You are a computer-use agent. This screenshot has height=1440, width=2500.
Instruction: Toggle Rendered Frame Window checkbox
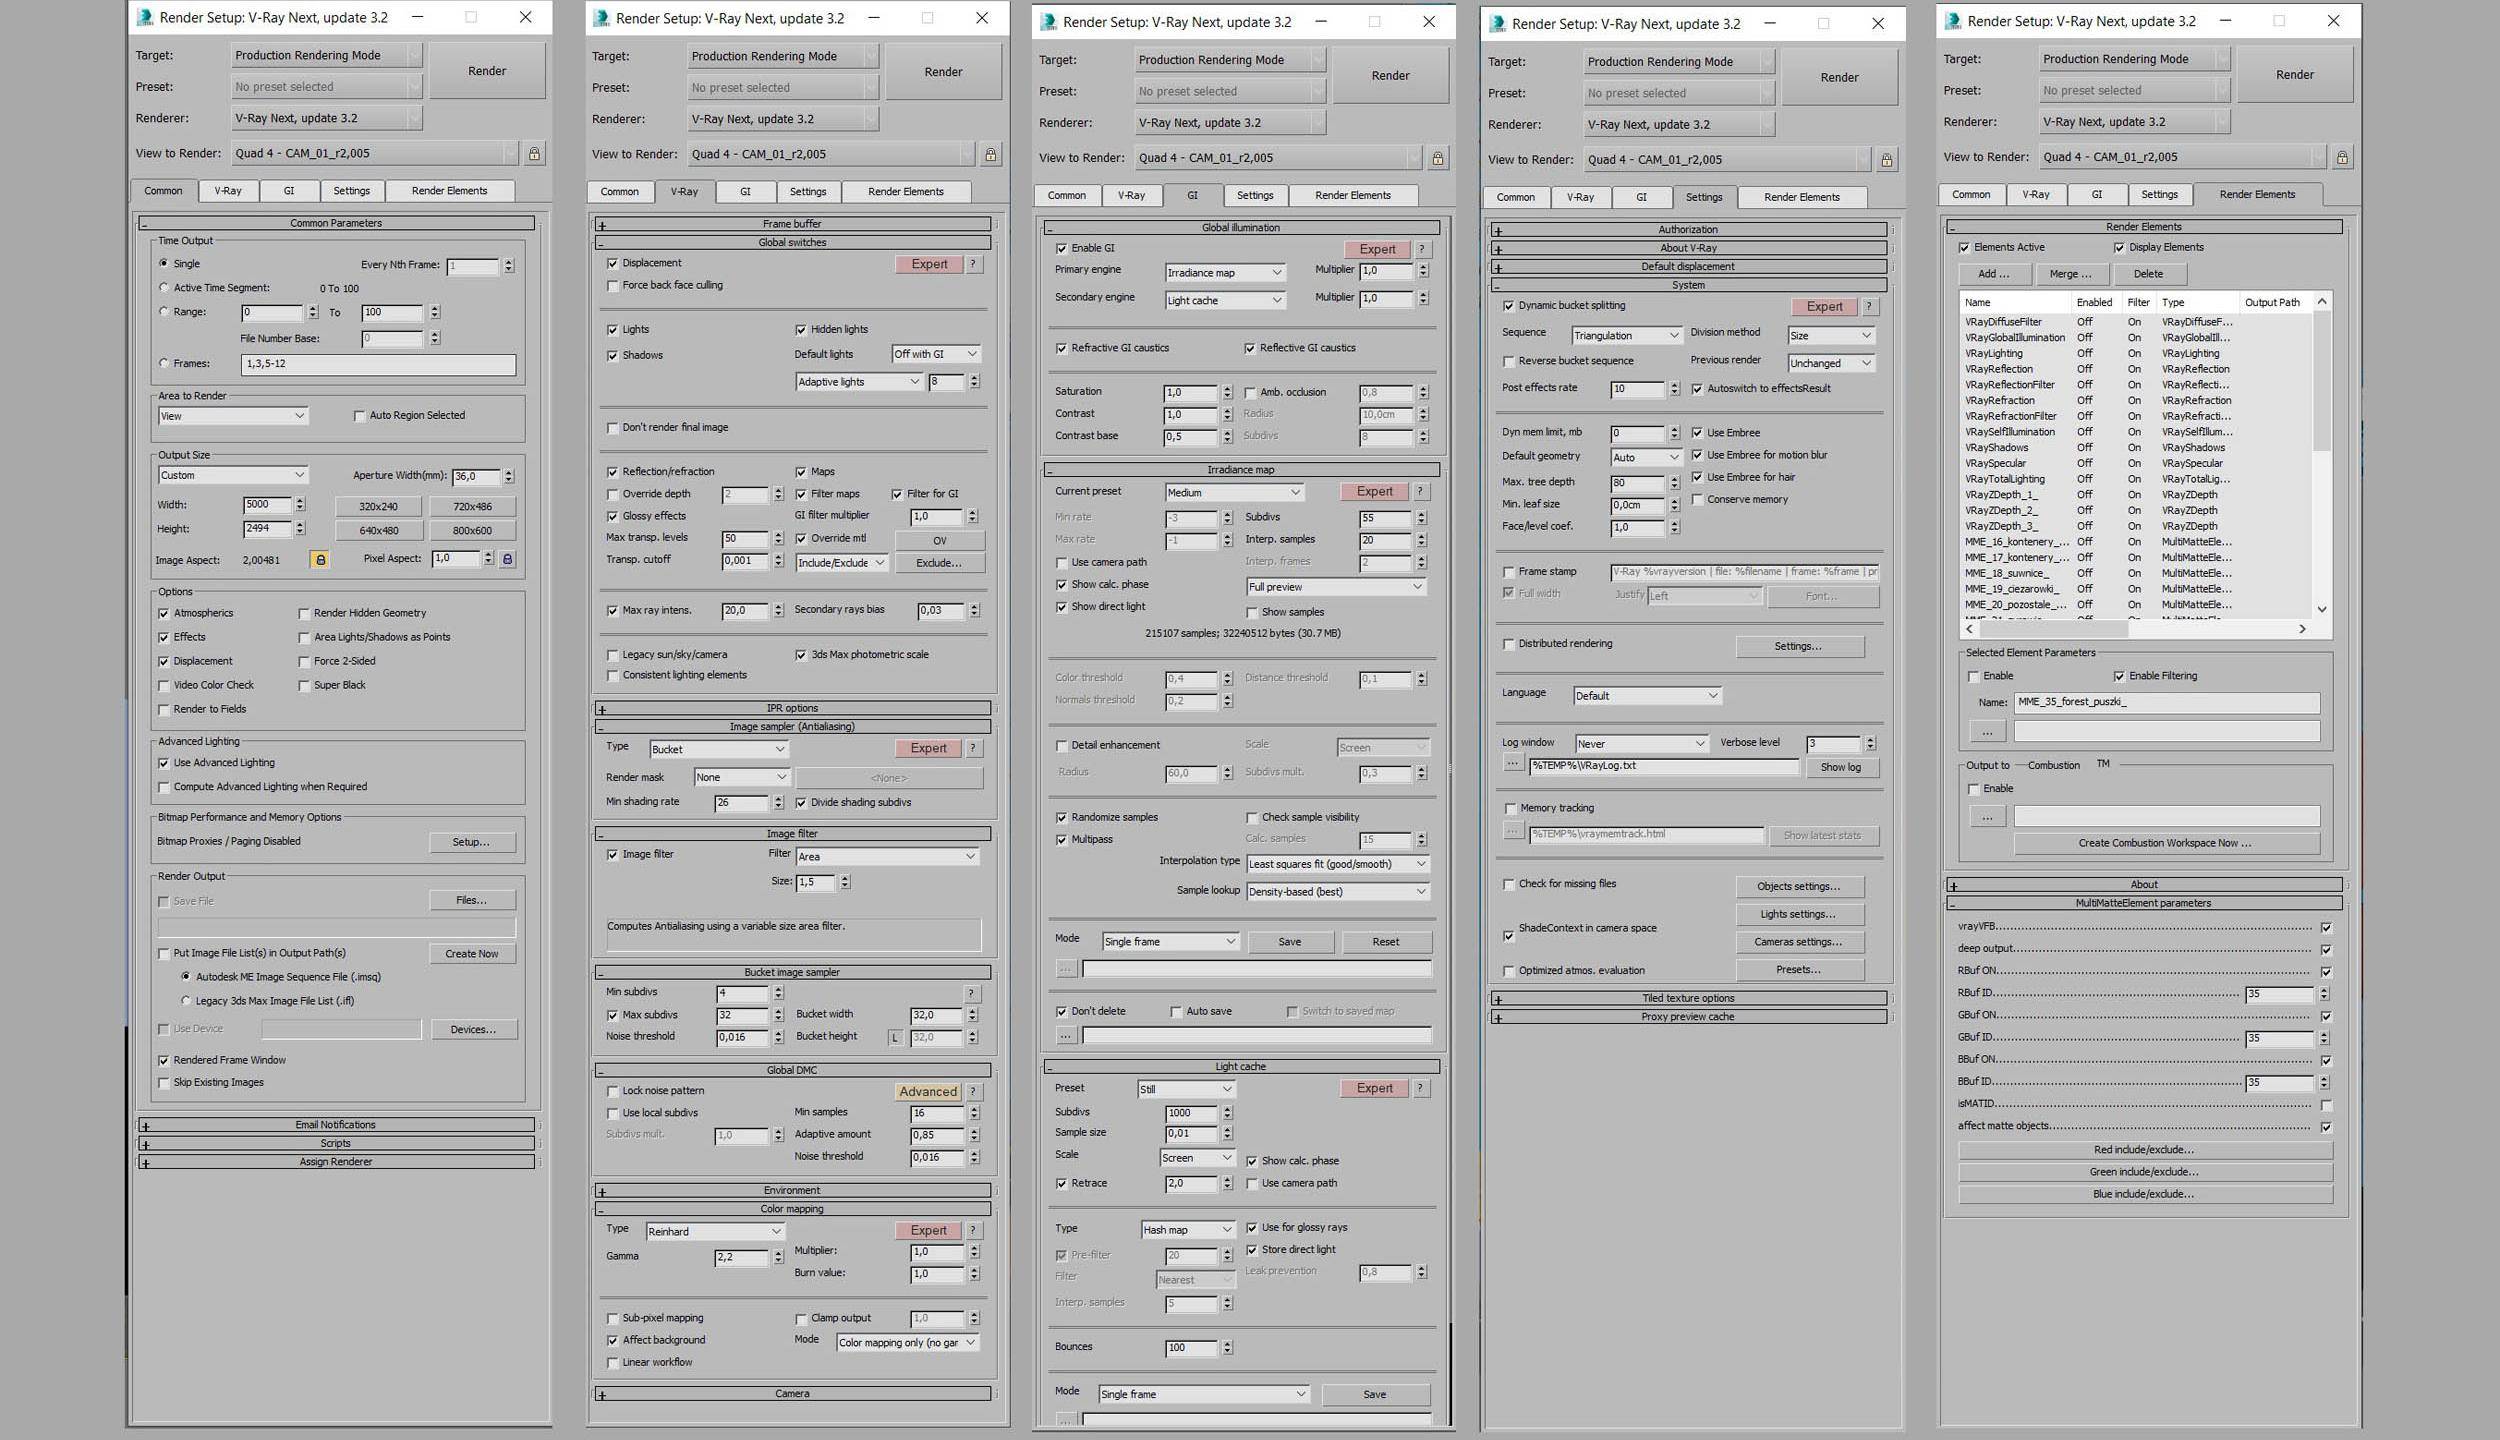pyautogui.click(x=164, y=1061)
